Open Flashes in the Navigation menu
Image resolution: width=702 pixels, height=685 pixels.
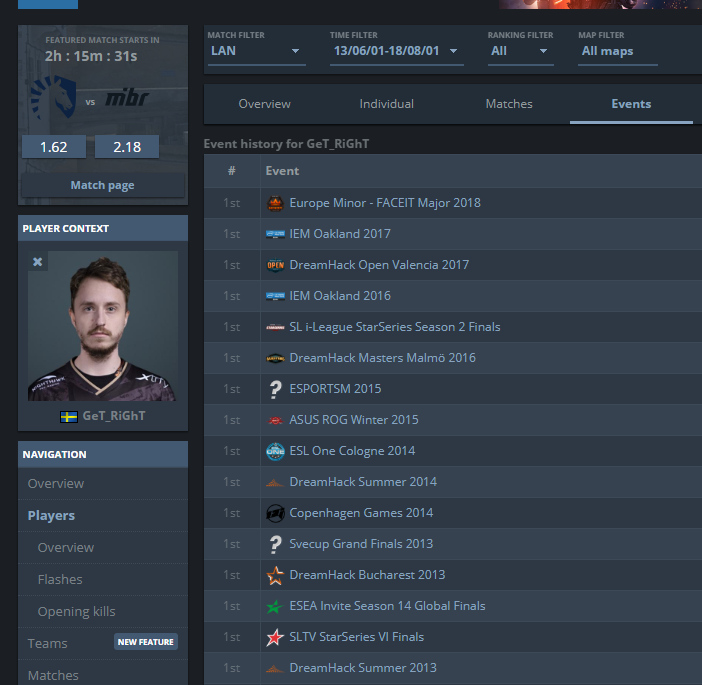(x=103, y=580)
